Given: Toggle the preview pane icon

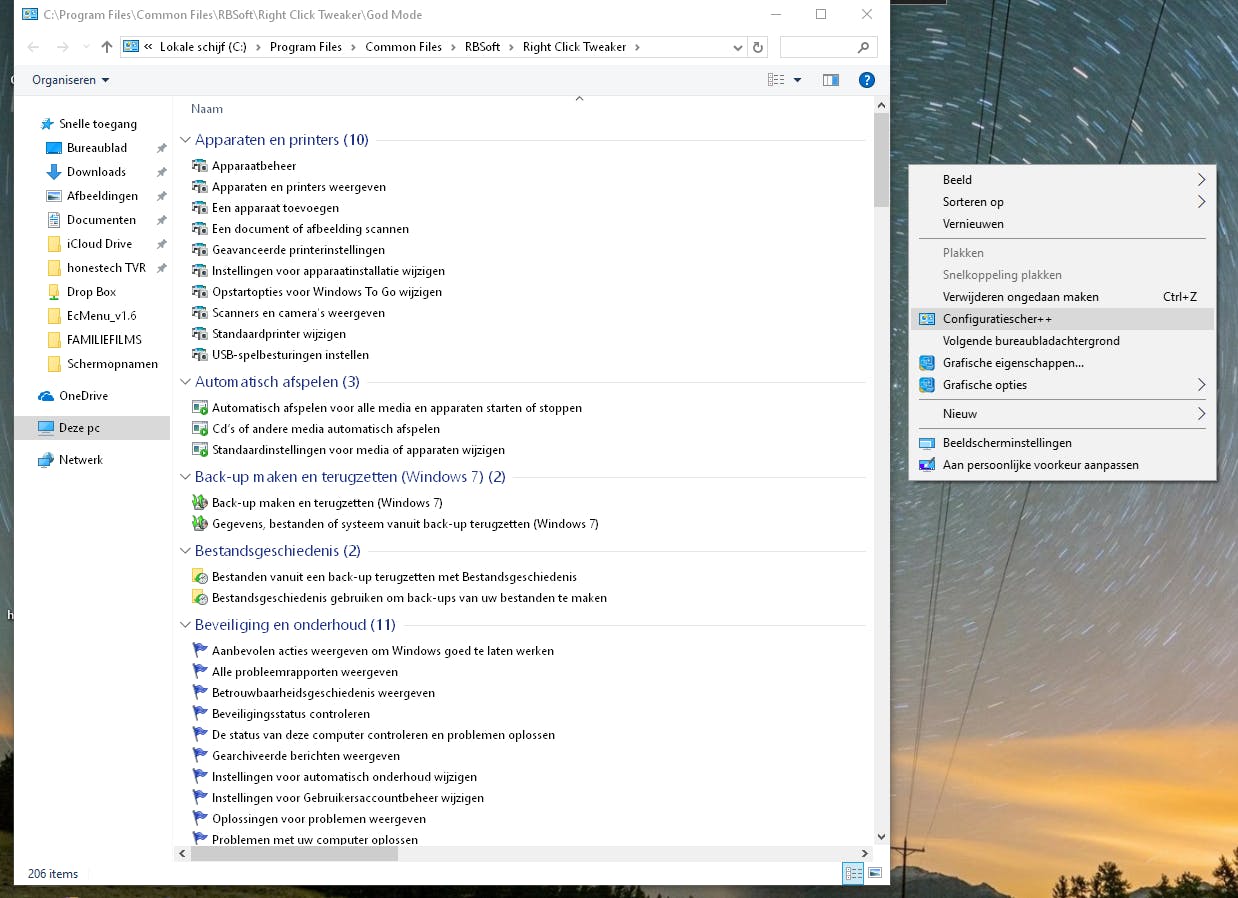Looking at the screenshot, I should [830, 80].
